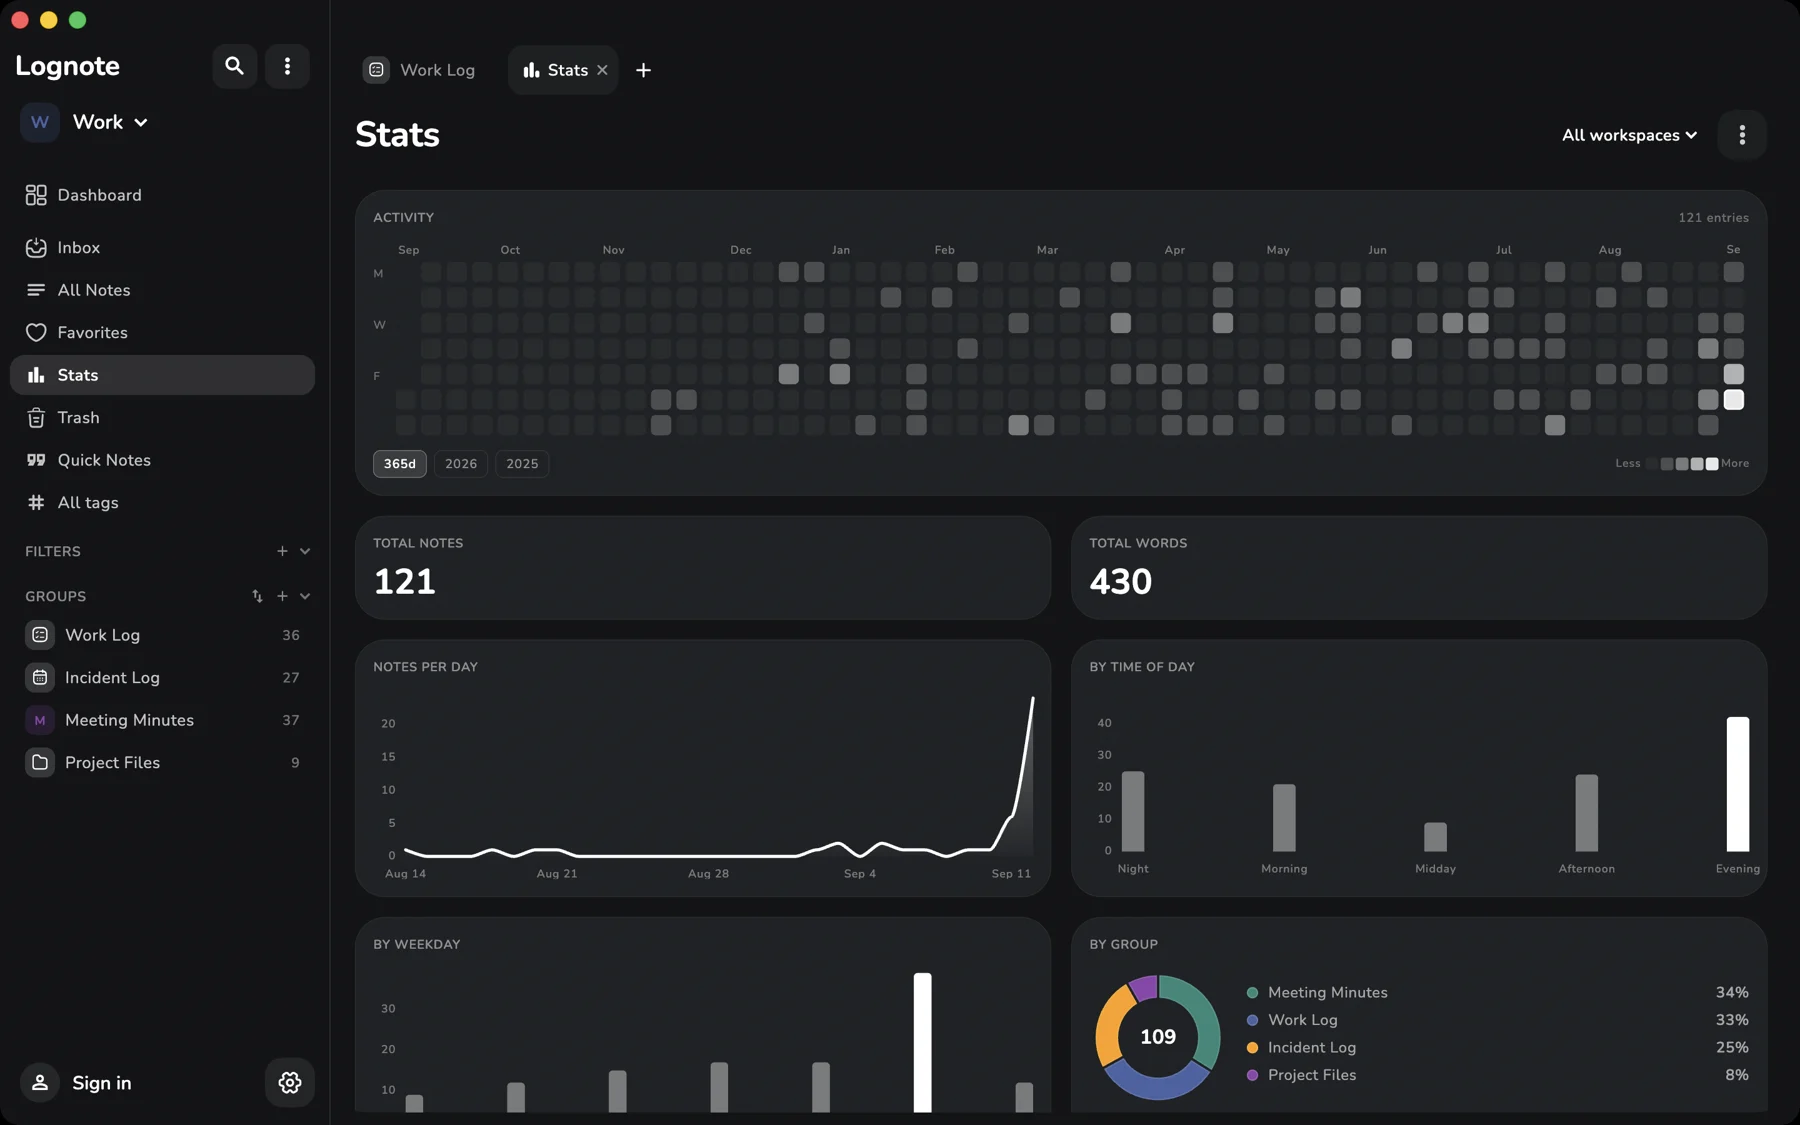Select Stats in the sidebar

point(162,375)
